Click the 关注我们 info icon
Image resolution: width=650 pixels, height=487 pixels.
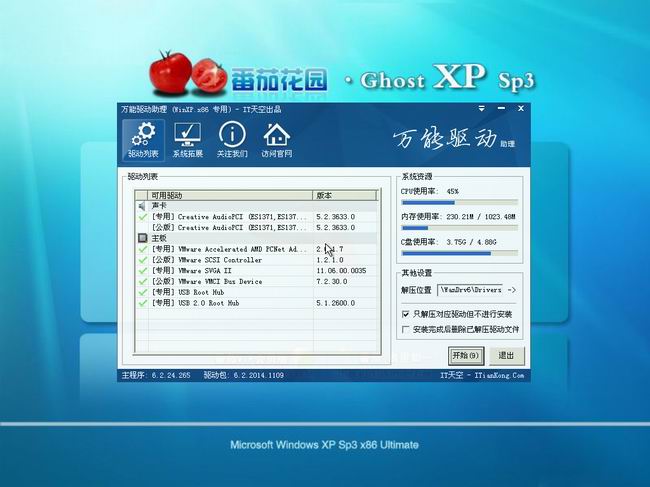(232, 140)
